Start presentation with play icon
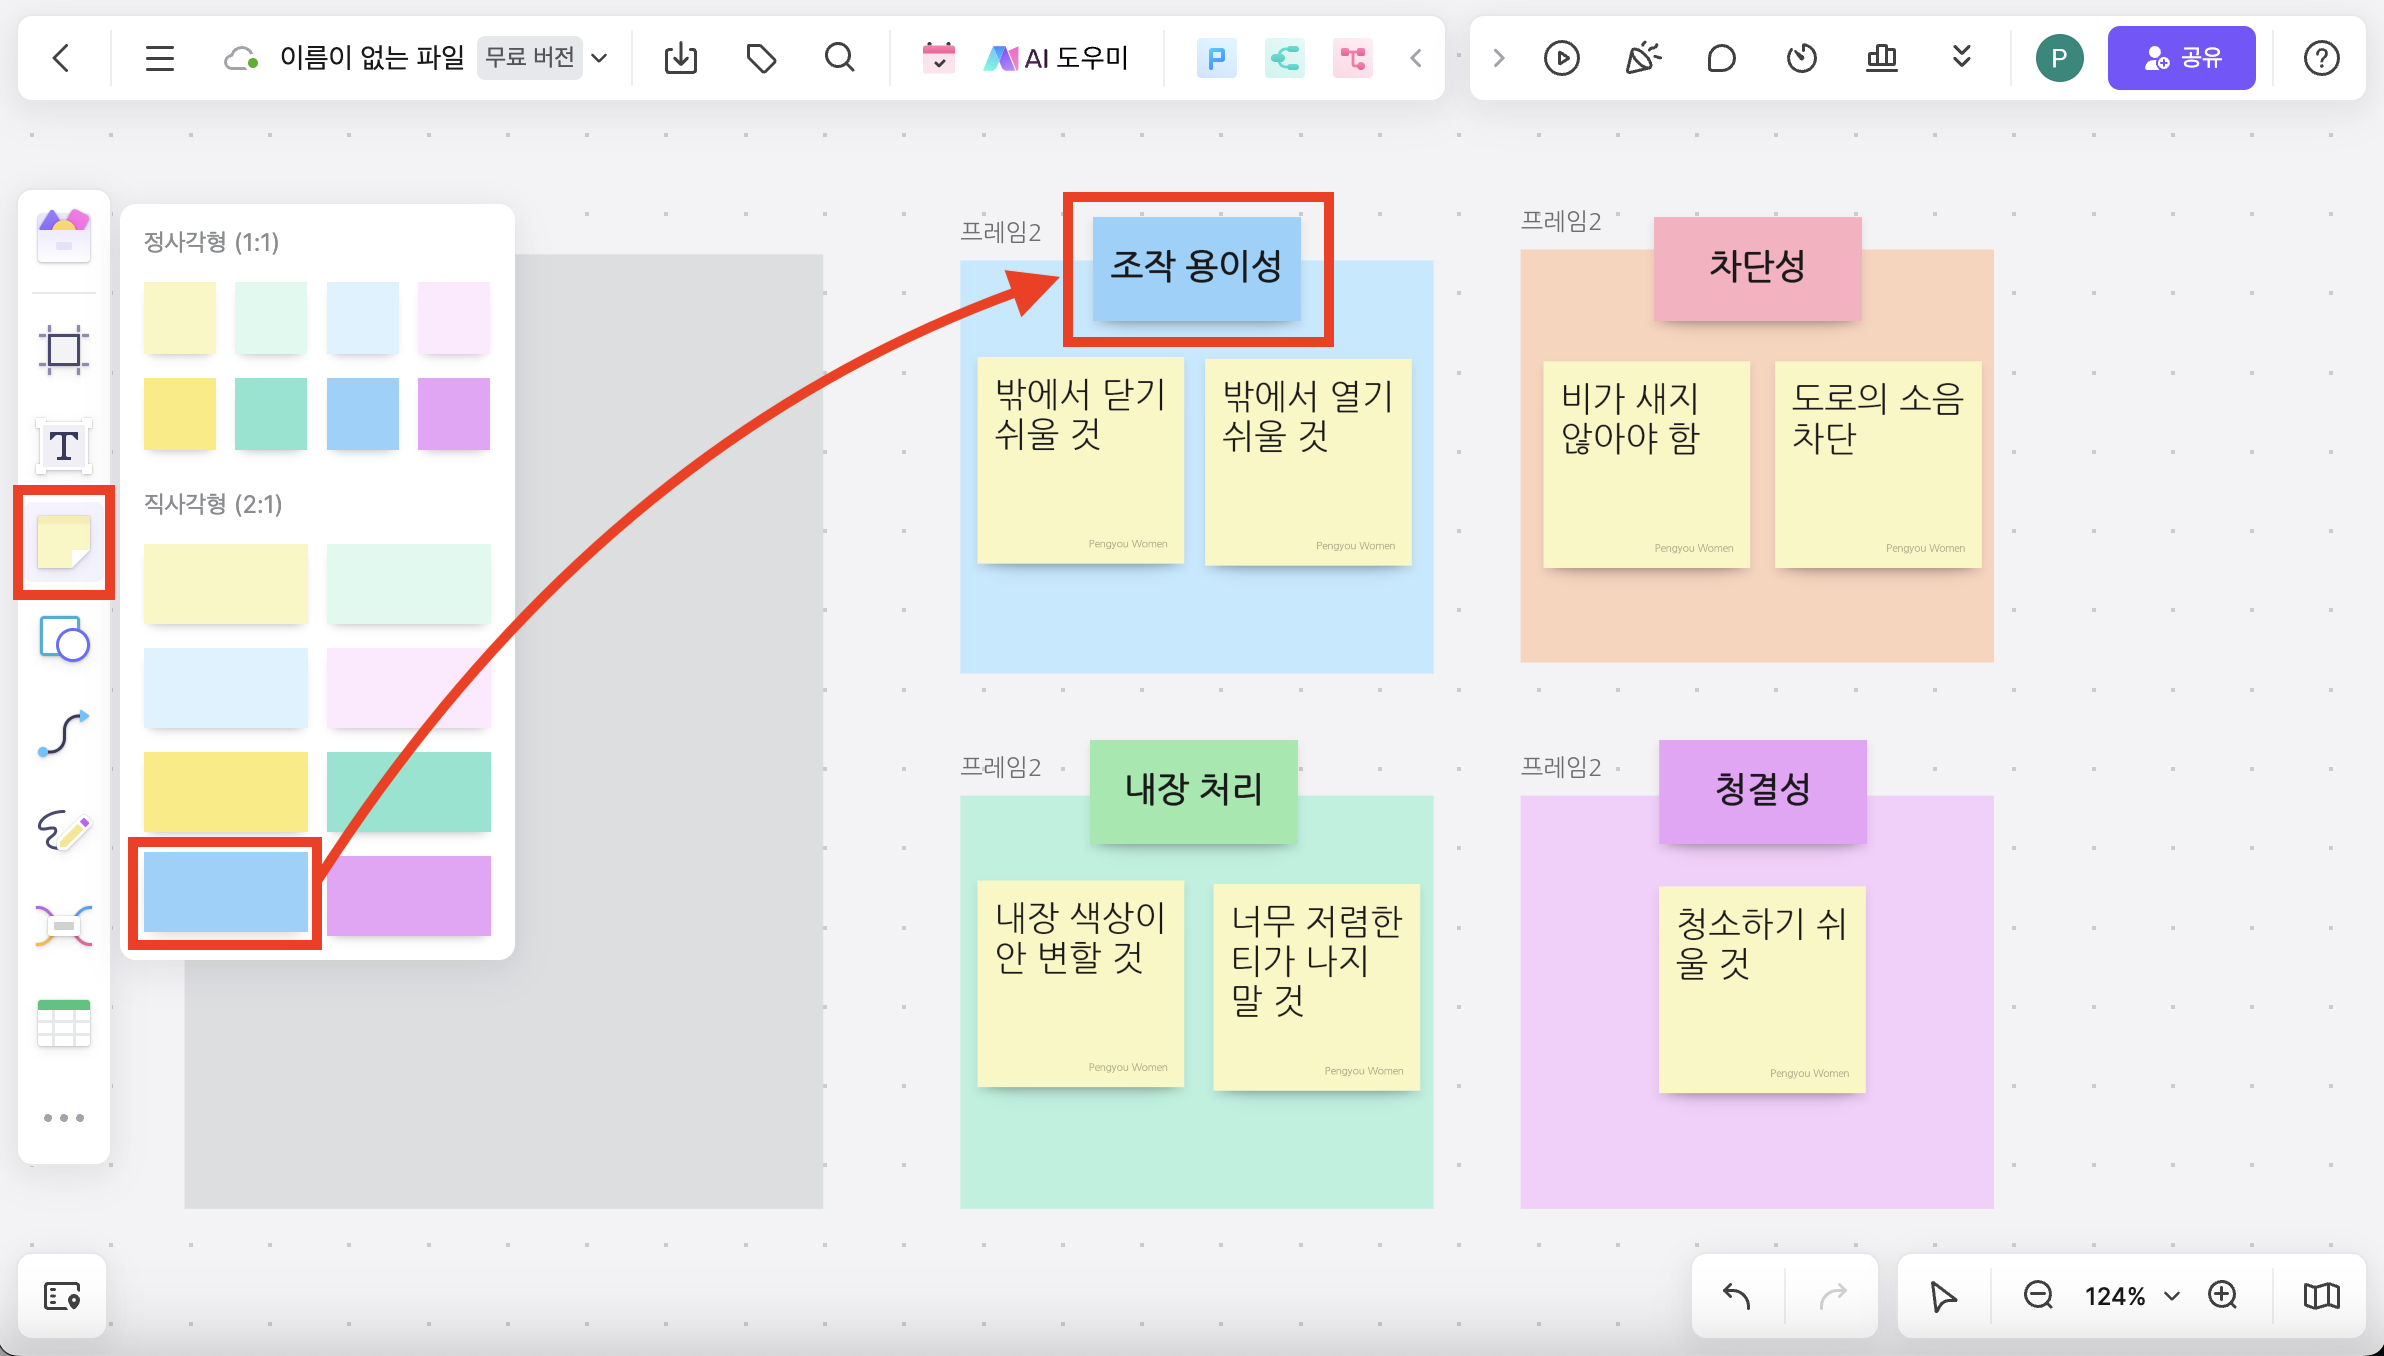 (x=1561, y=58)
